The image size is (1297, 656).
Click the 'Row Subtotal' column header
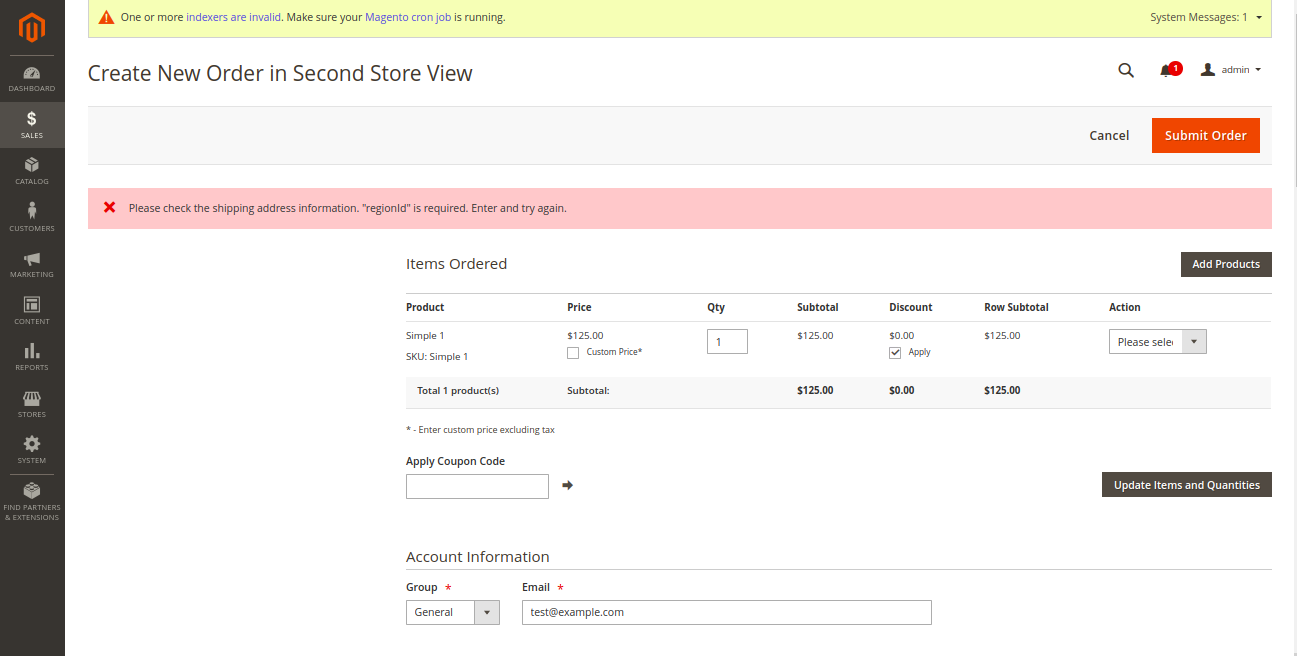coord(1016,307)
